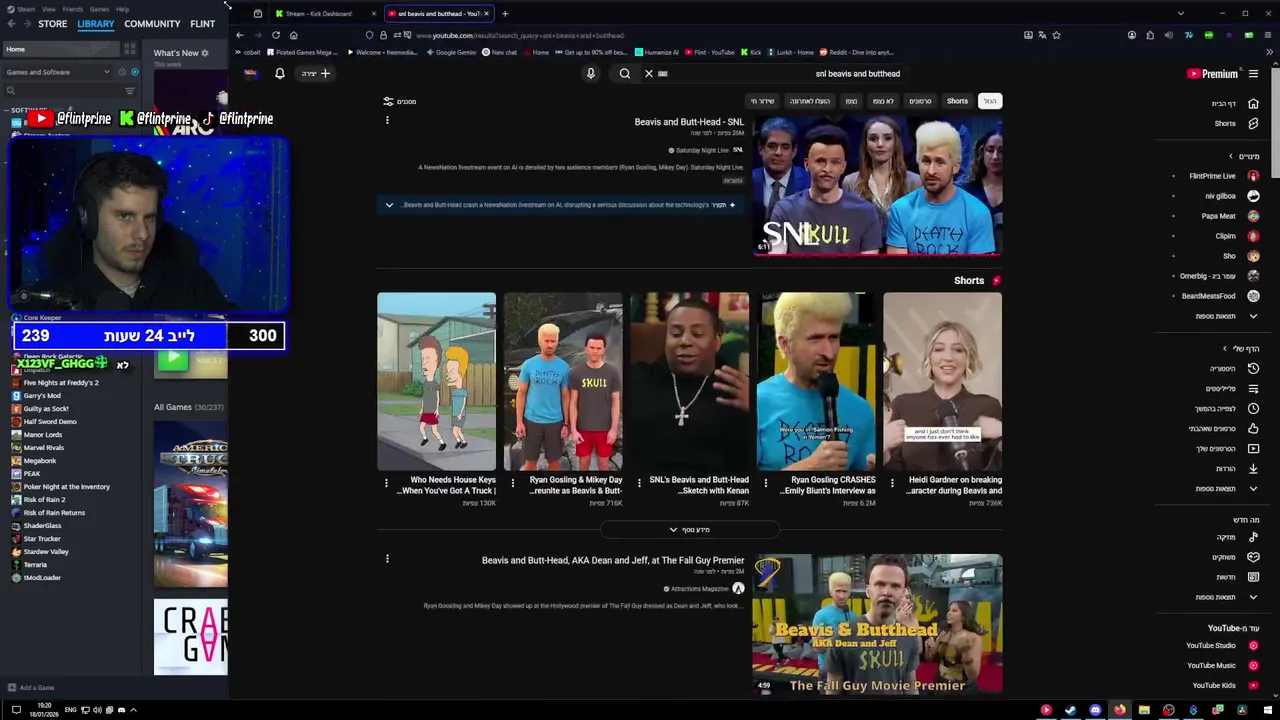Click the YouTube search magnifier button

click(625, 73)
